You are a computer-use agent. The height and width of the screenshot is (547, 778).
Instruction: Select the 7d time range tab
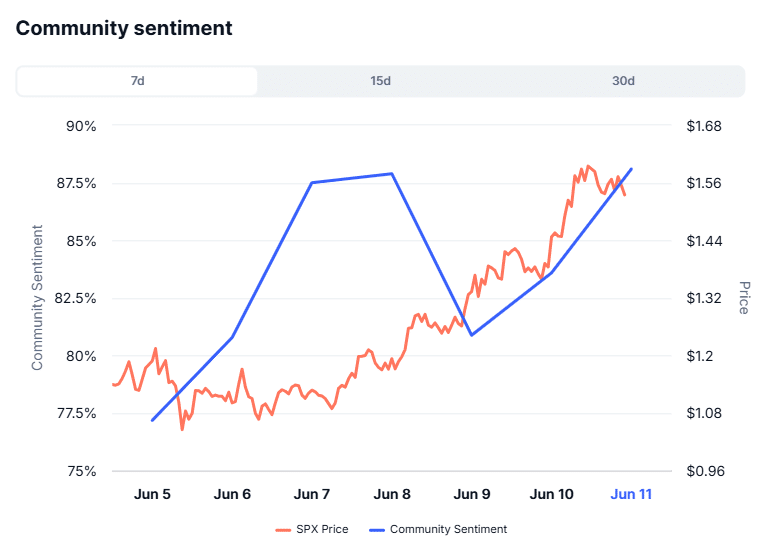[x=138, y=81]
